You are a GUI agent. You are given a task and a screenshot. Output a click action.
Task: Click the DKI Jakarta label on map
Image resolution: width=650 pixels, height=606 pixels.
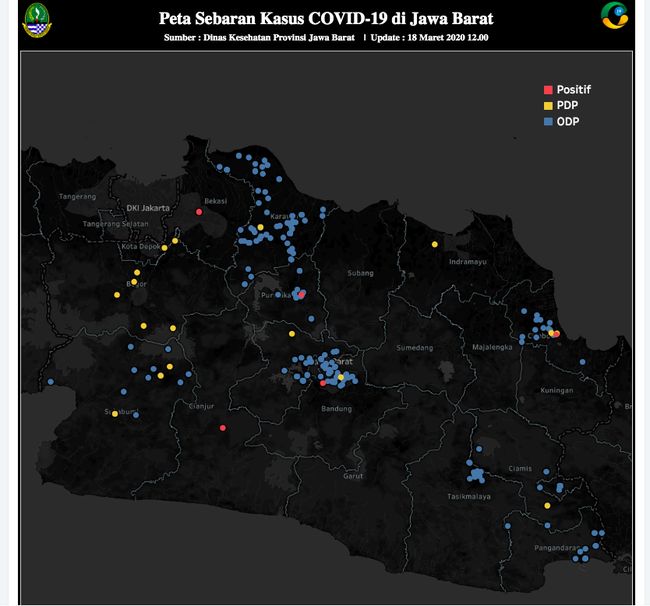tap(148, 207)
